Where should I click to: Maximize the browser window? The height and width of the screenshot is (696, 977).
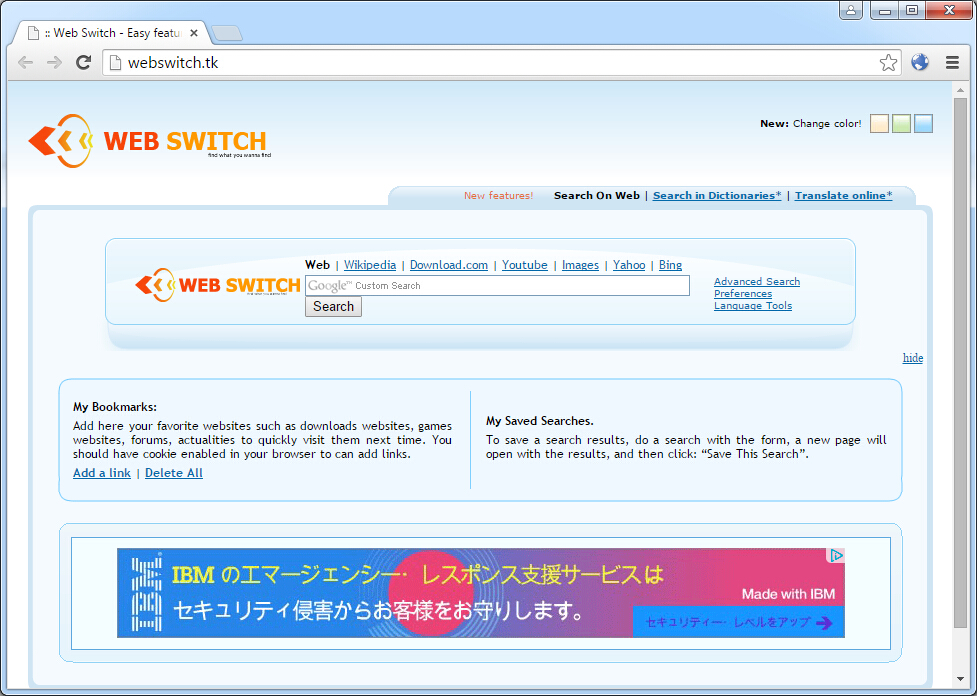point(912,10)
